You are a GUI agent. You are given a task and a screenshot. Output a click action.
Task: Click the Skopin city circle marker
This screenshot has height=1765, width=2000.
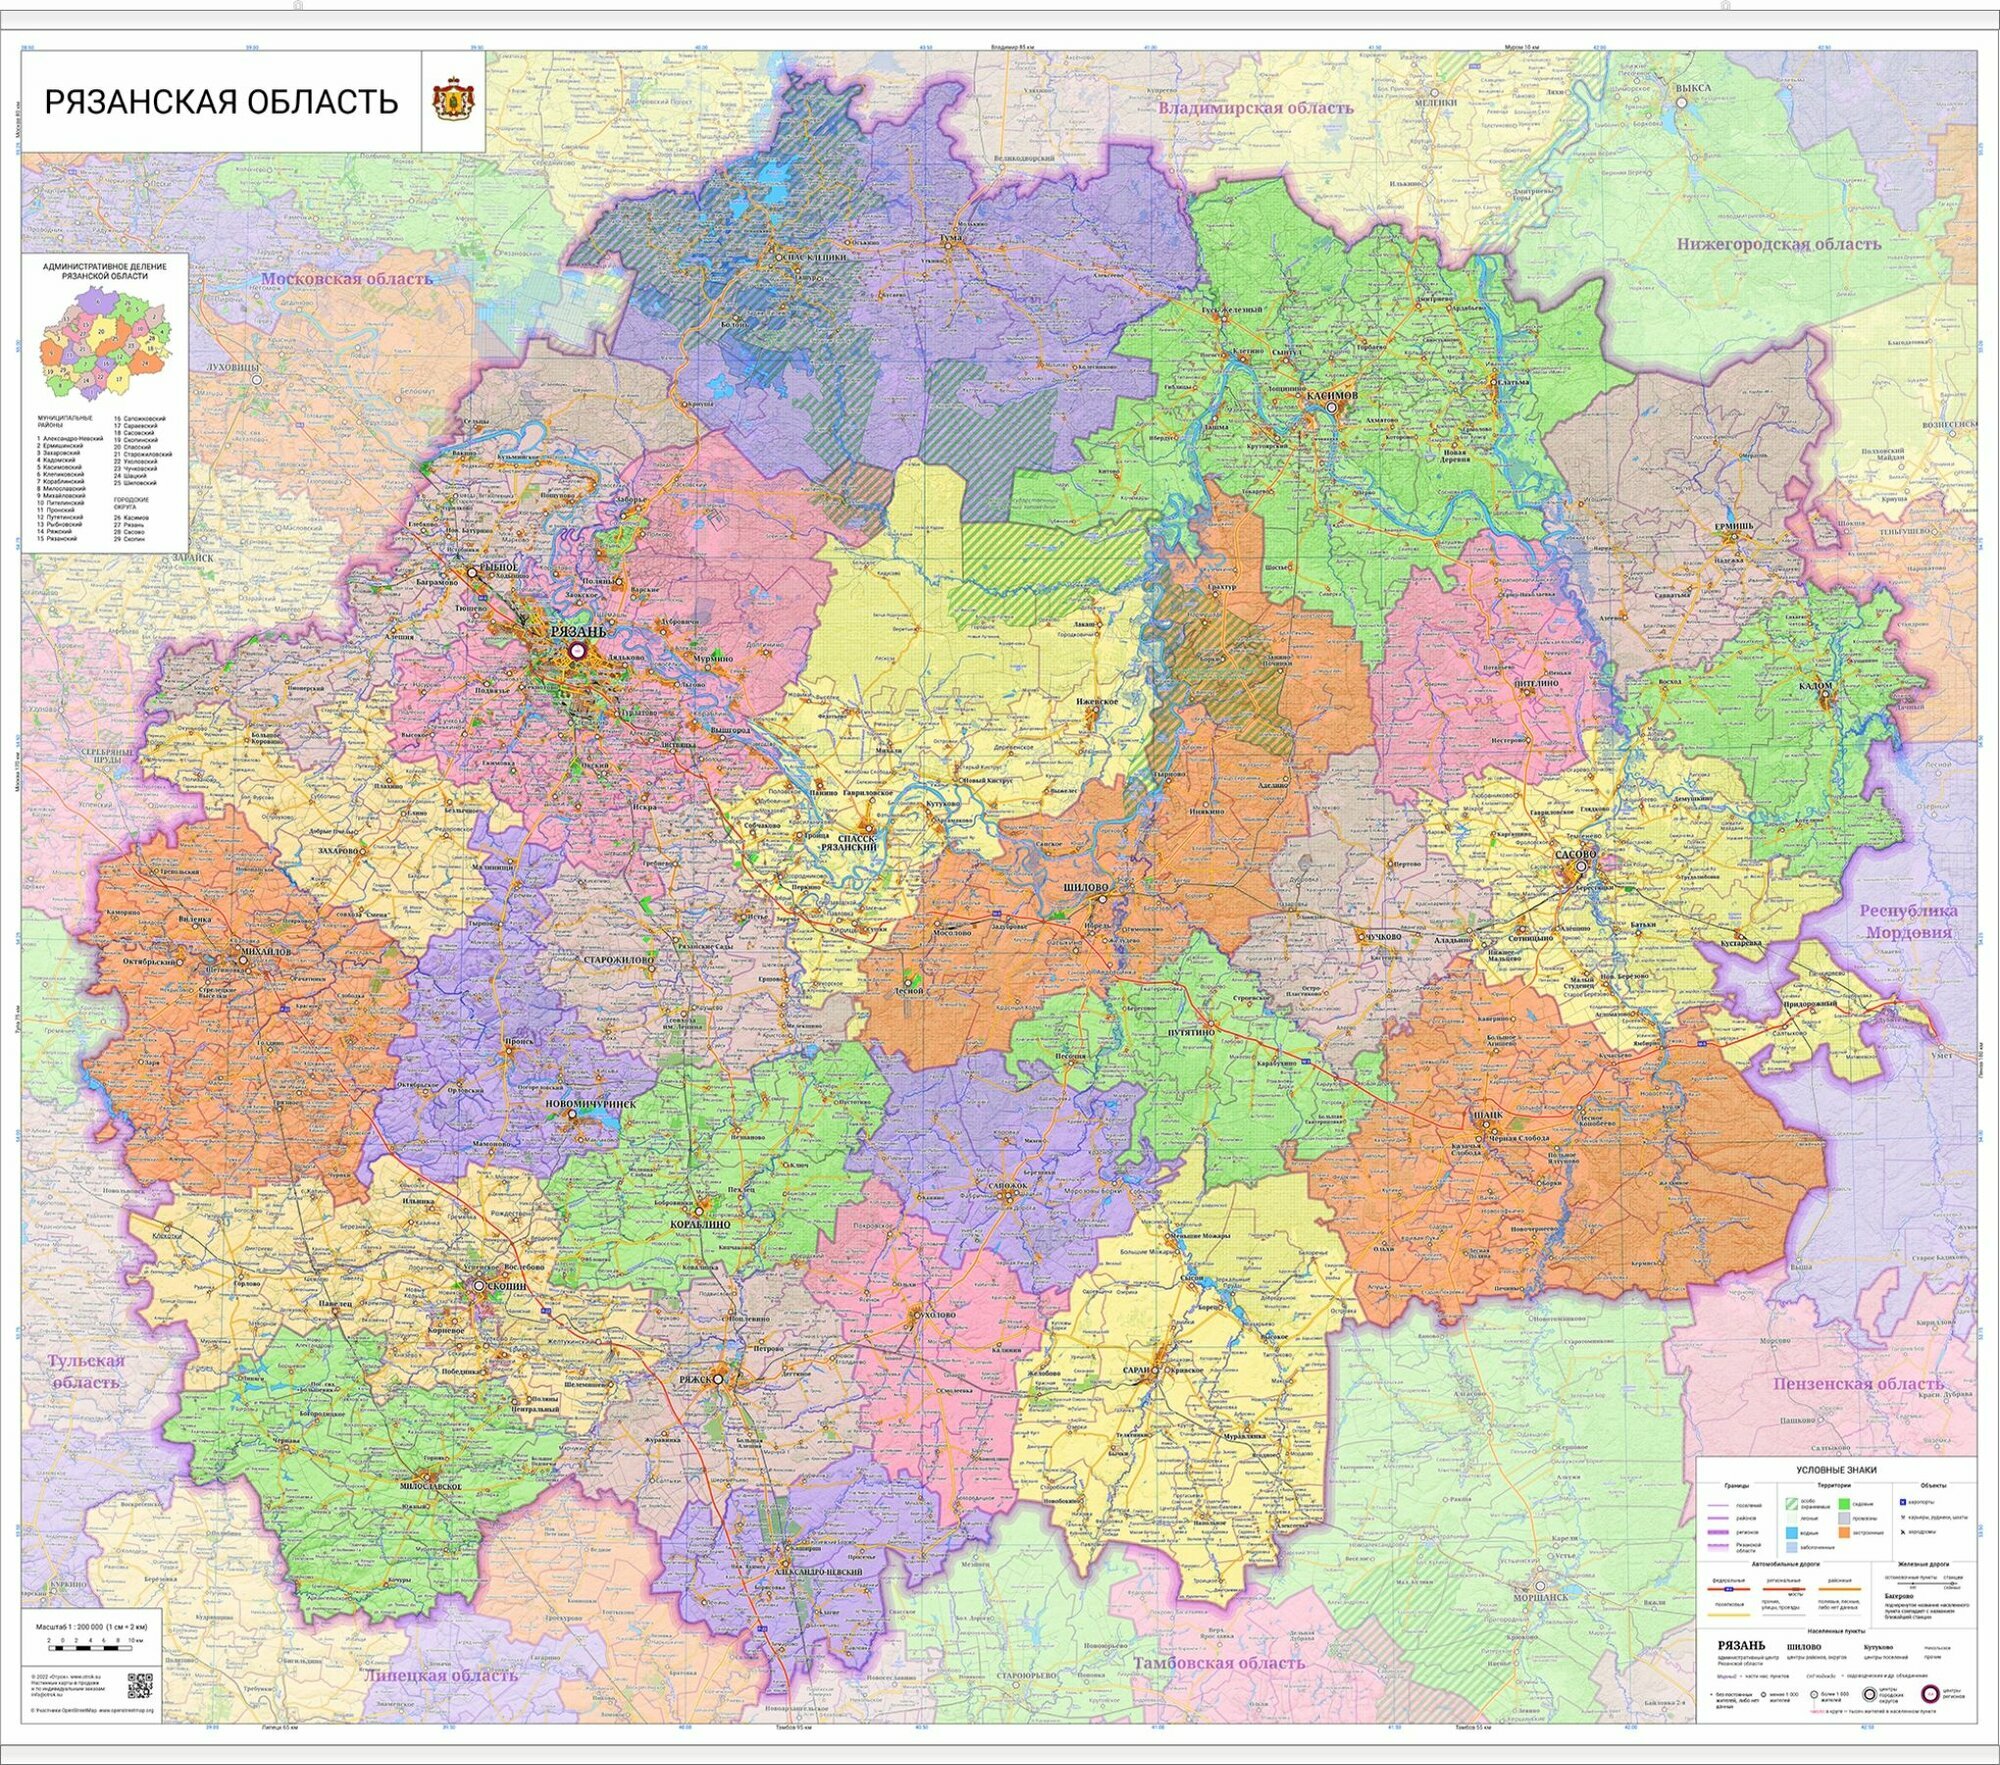pyautogui.click(x=479, y=1286)
